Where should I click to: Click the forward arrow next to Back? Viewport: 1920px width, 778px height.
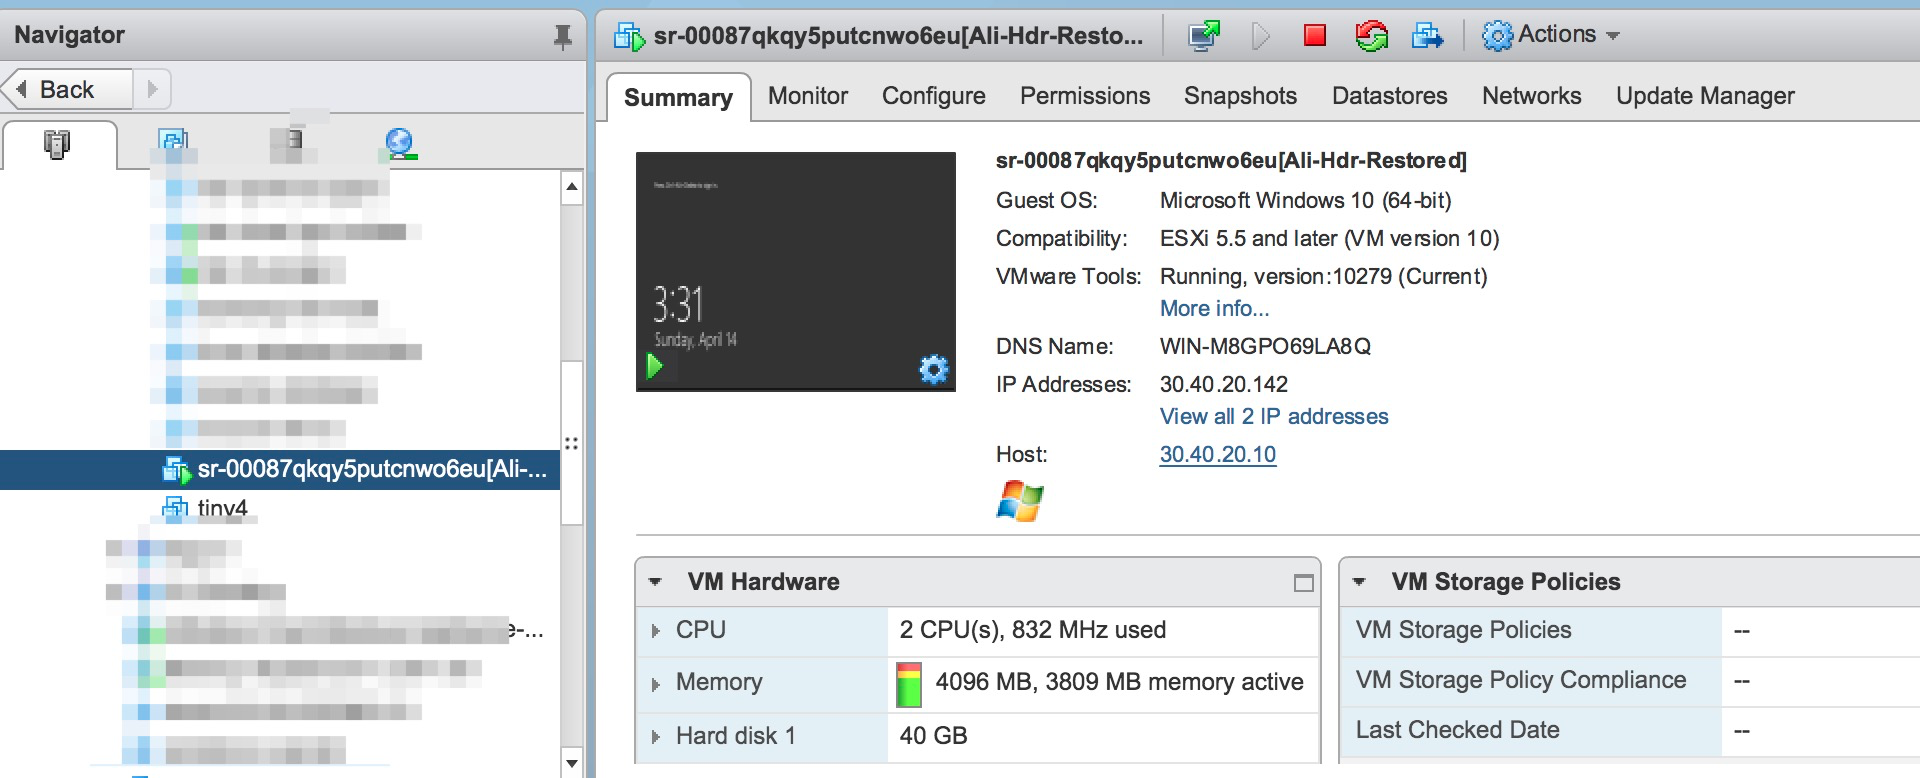pos(152,89)
